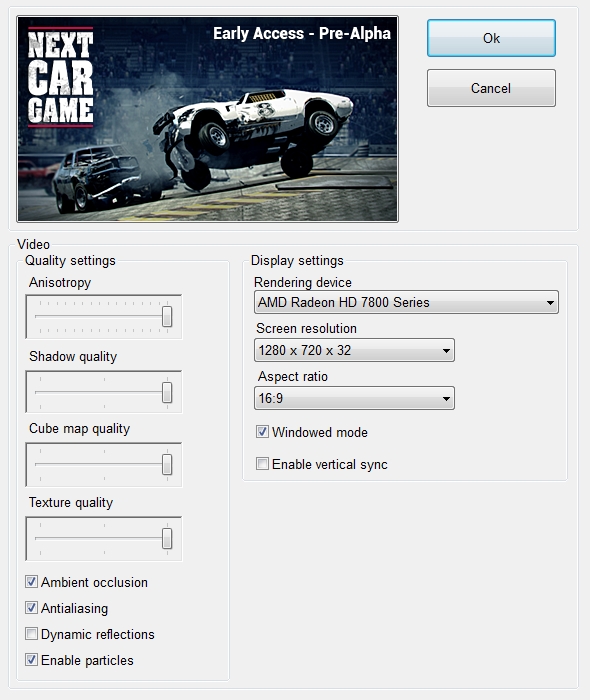
Task: Open the Screen resolution dropdown
Action: (354, 350)
